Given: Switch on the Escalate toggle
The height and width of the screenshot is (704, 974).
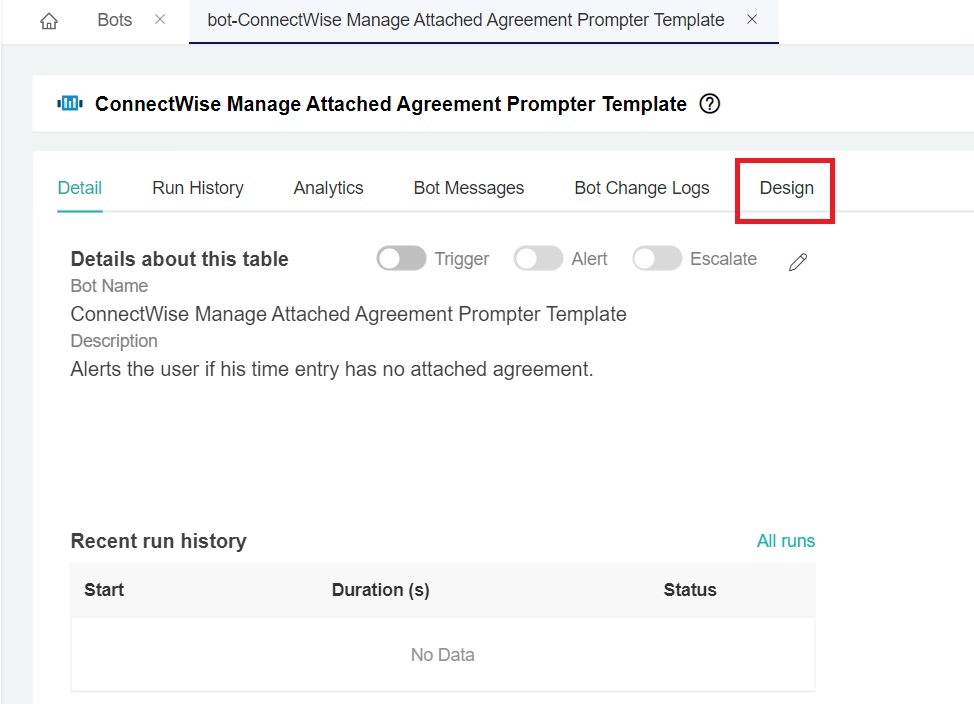Looking at the screenshot, I should coord(657,259).
